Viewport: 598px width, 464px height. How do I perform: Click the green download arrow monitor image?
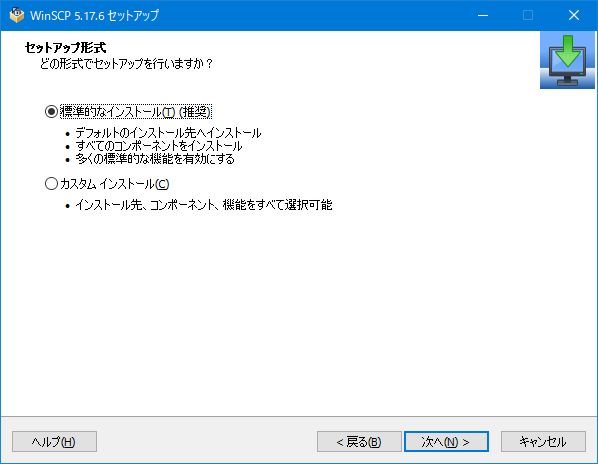coord(567,60)
